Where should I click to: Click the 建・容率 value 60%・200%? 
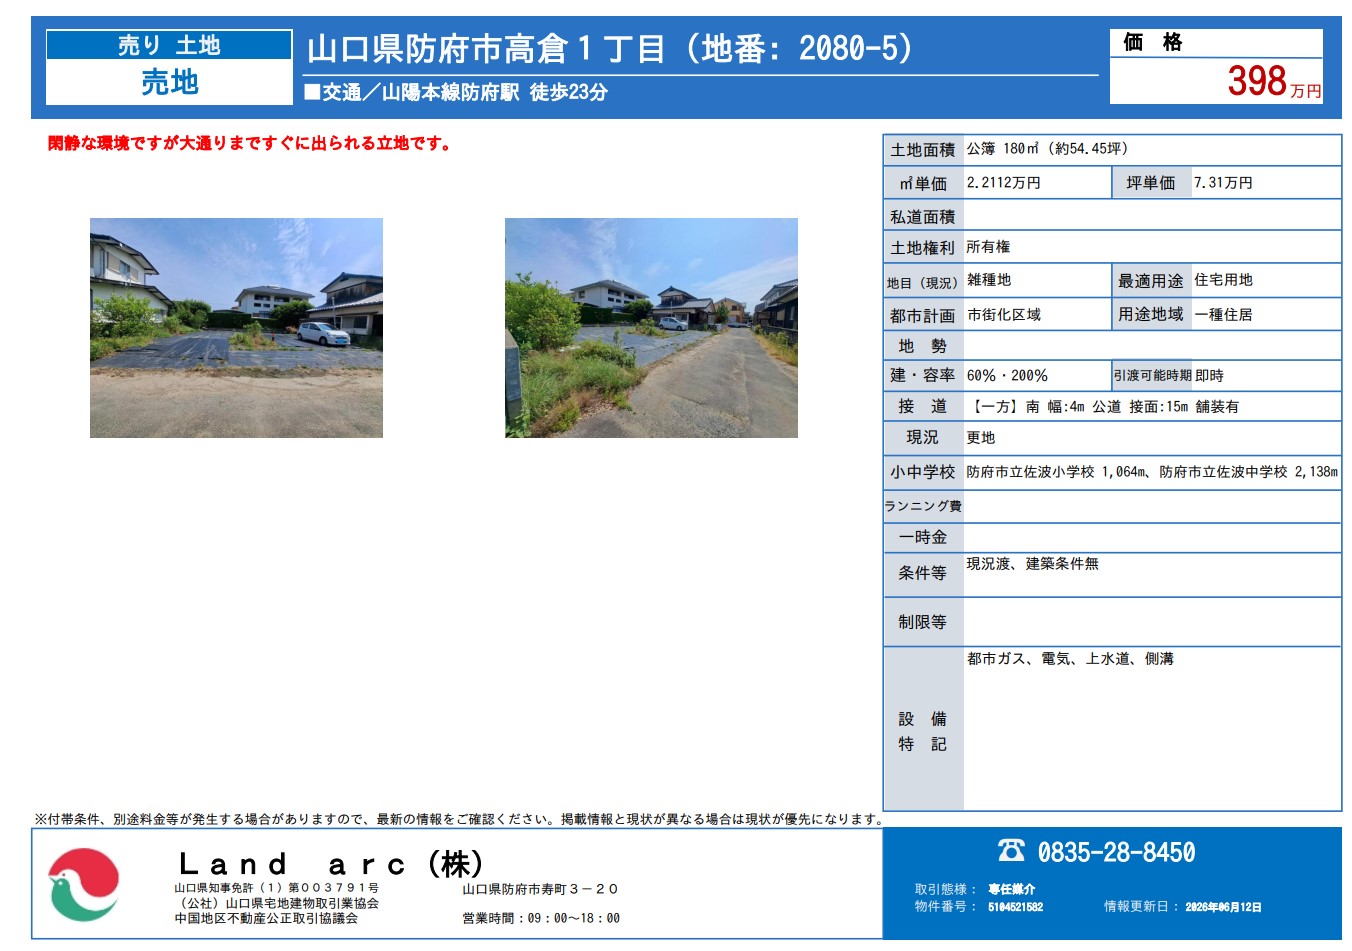pos(1007,376)
